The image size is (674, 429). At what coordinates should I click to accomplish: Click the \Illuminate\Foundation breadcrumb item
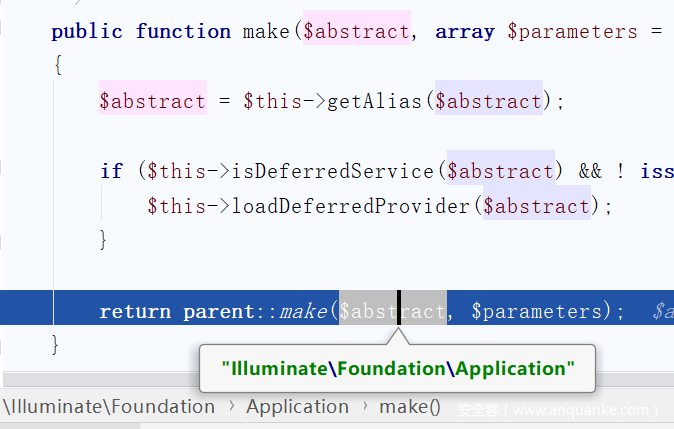click(109, 407)
